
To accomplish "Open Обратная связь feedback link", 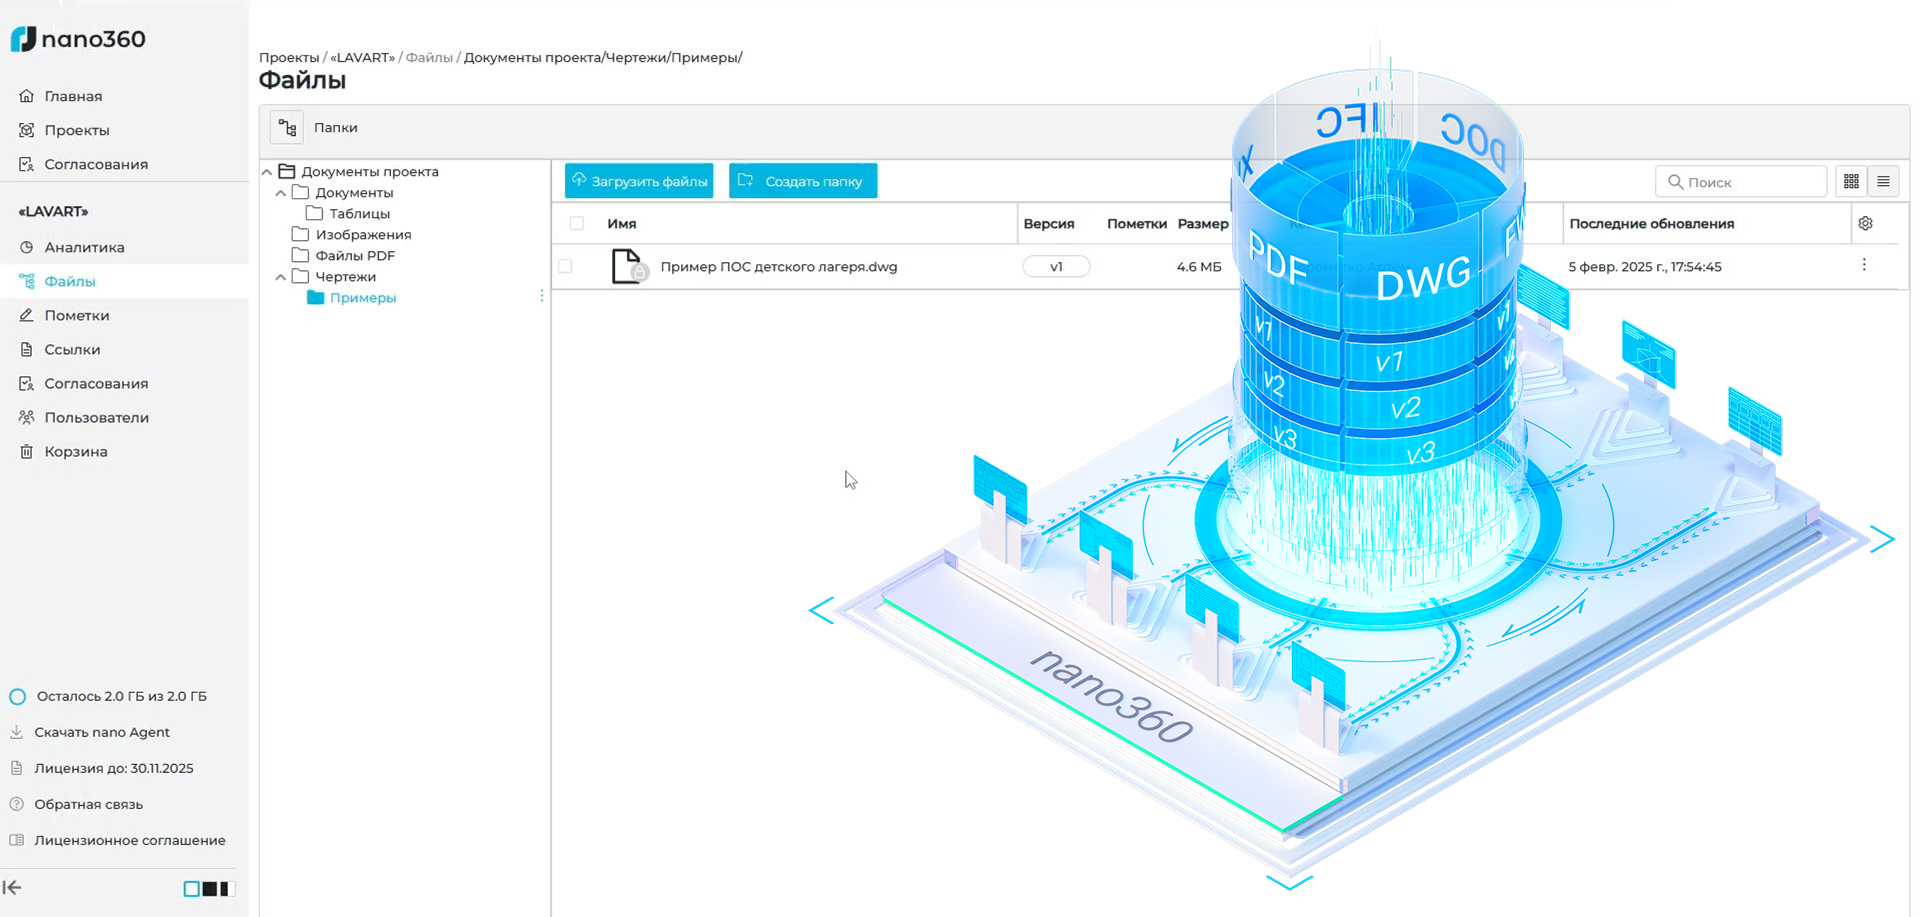I will click(x=88, y=804).
